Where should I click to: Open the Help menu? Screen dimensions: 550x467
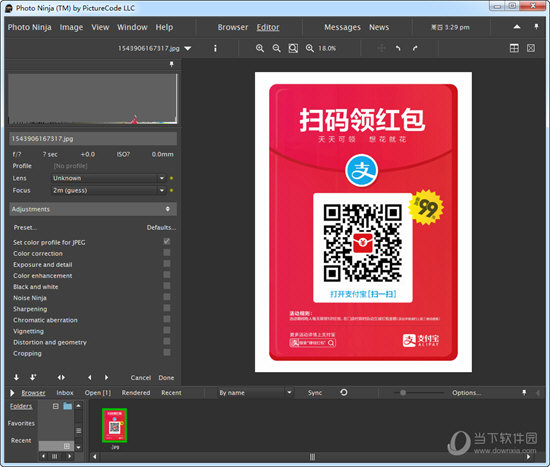164,27
